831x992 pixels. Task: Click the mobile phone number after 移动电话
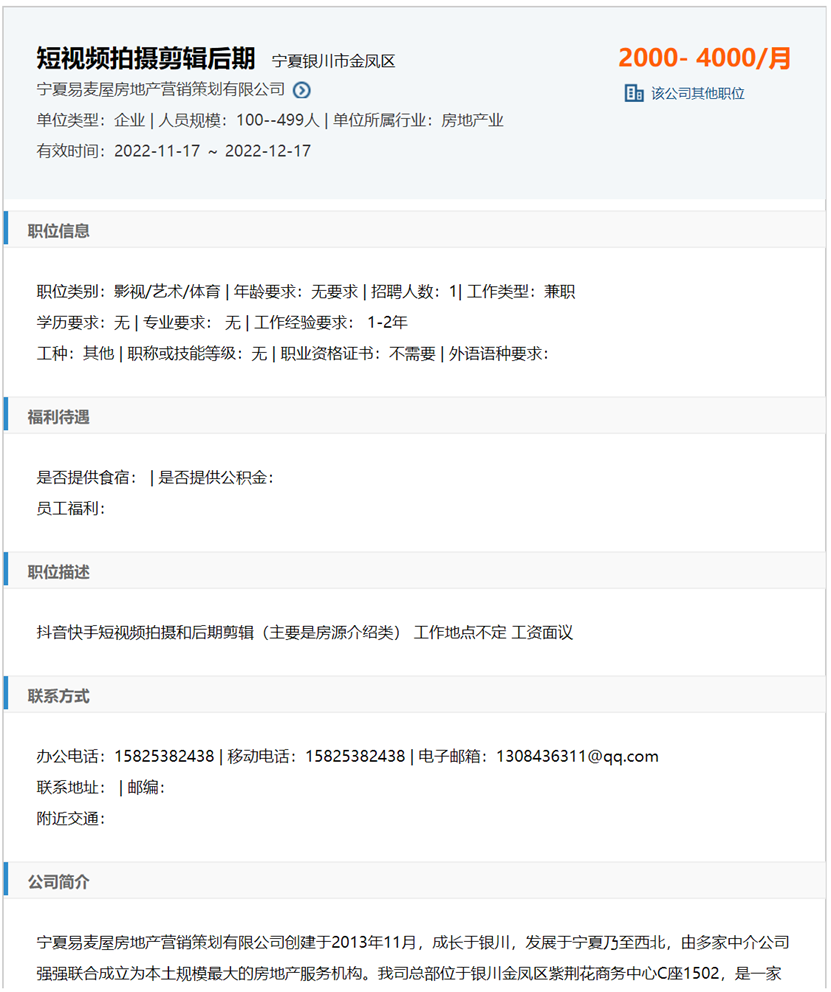355,756
